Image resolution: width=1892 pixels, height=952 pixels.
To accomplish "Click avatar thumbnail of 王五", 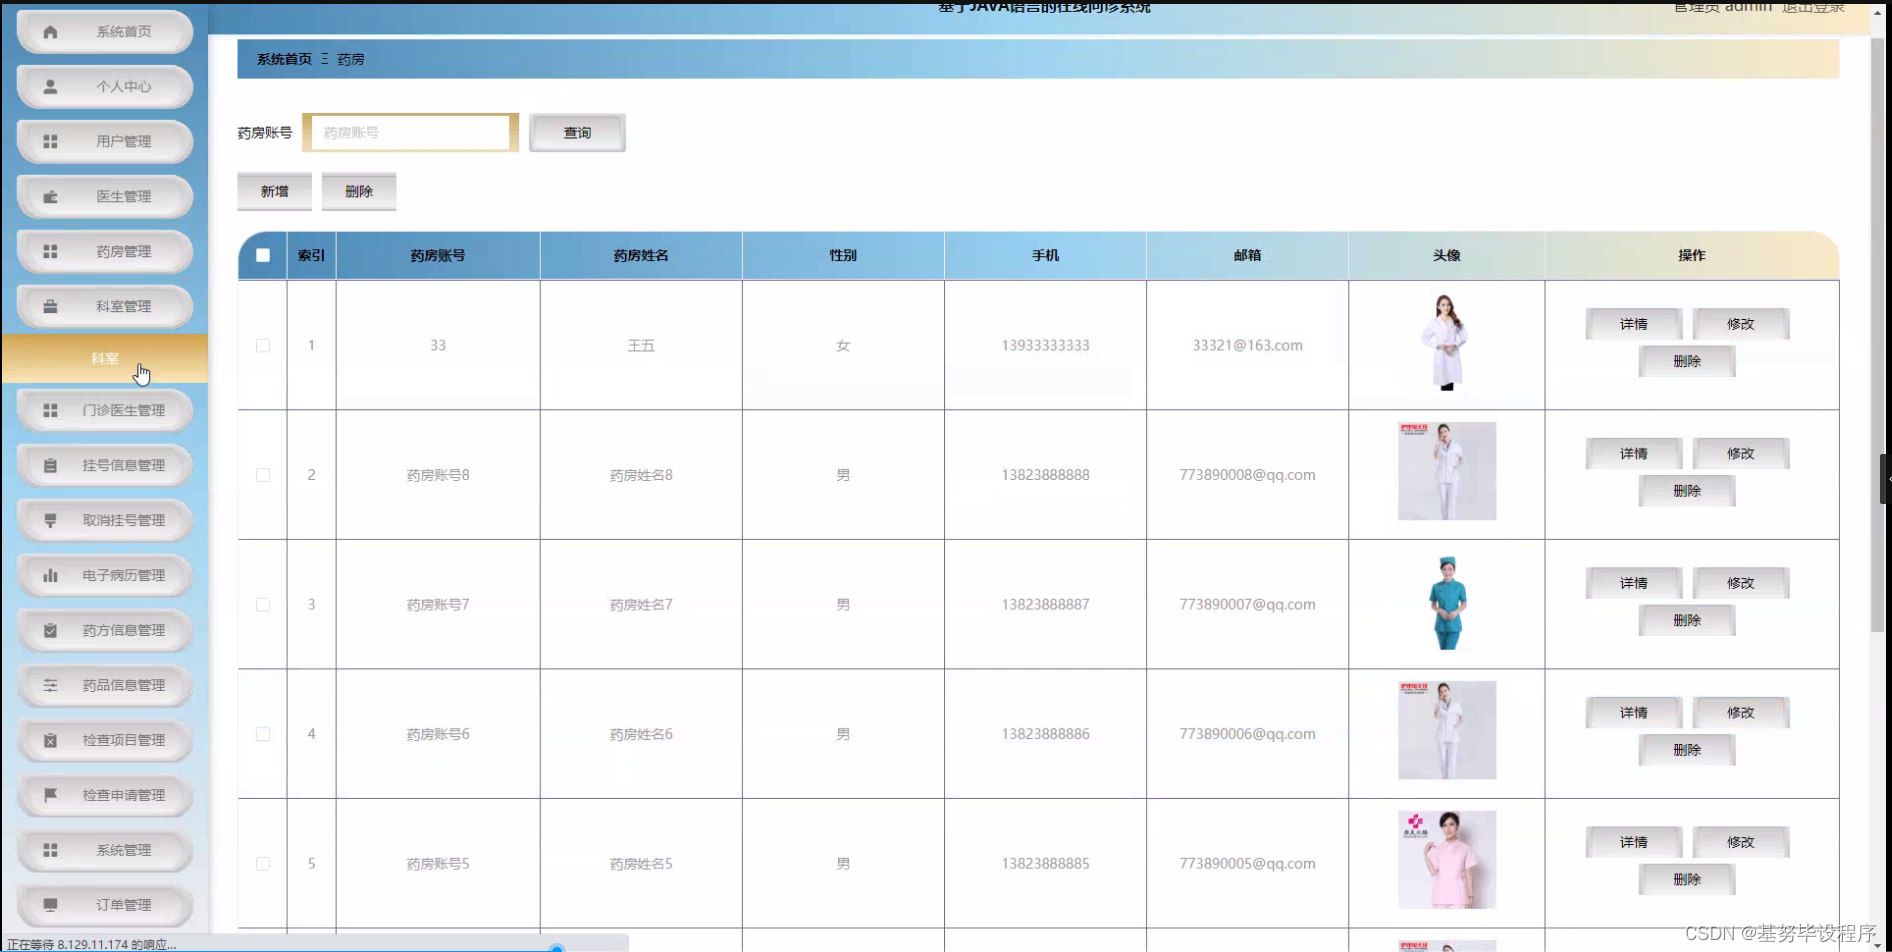I will (1446, 343).
